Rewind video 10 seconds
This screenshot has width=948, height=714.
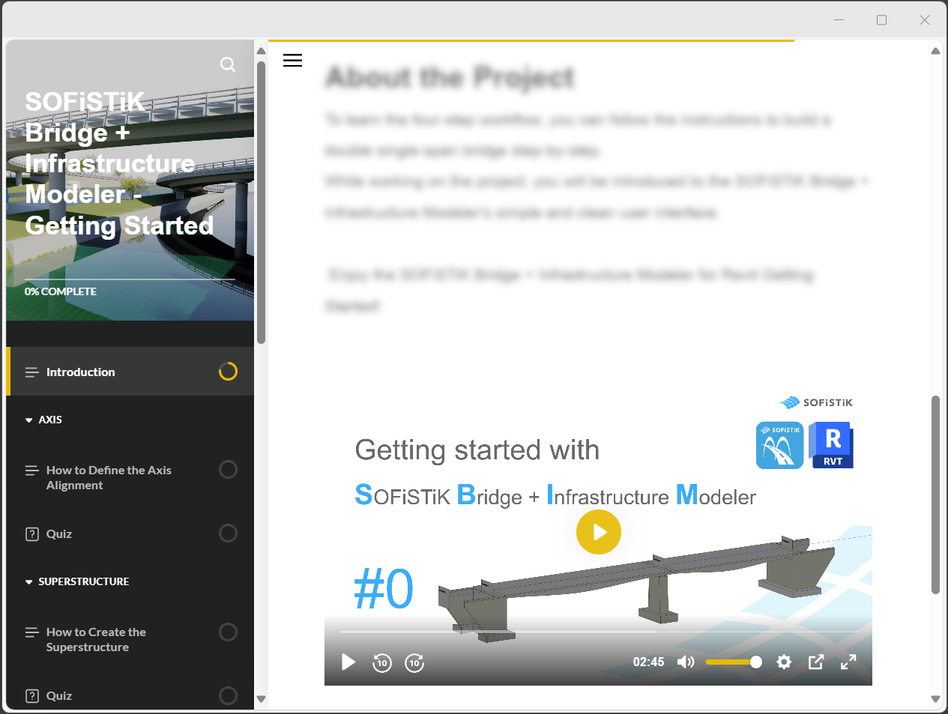click(x=382, y=663)
